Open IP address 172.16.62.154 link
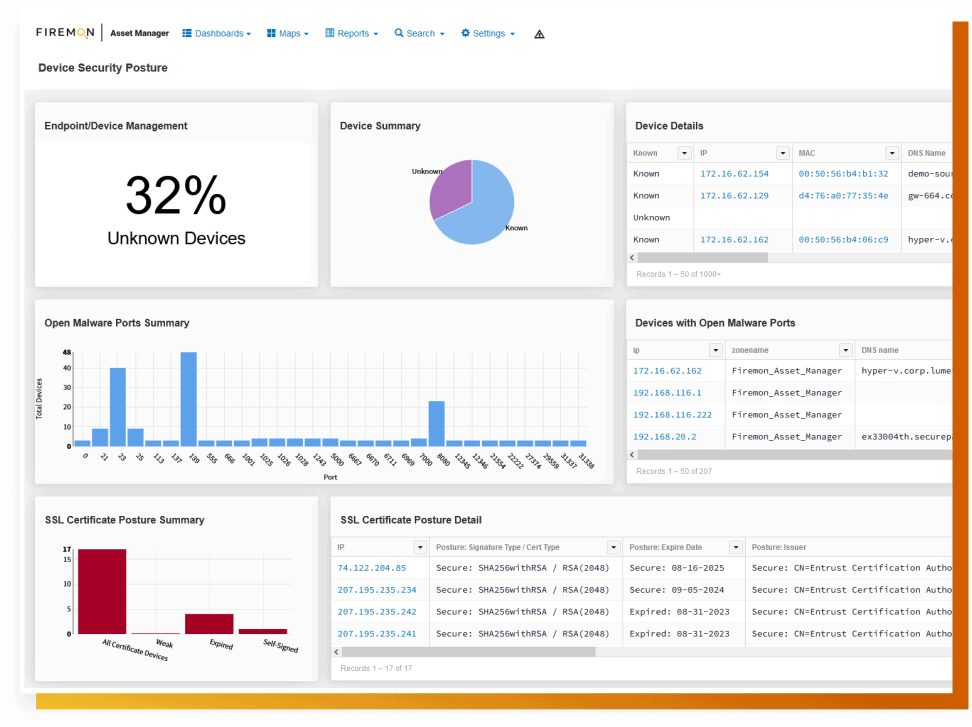 [x=734, y=174]
